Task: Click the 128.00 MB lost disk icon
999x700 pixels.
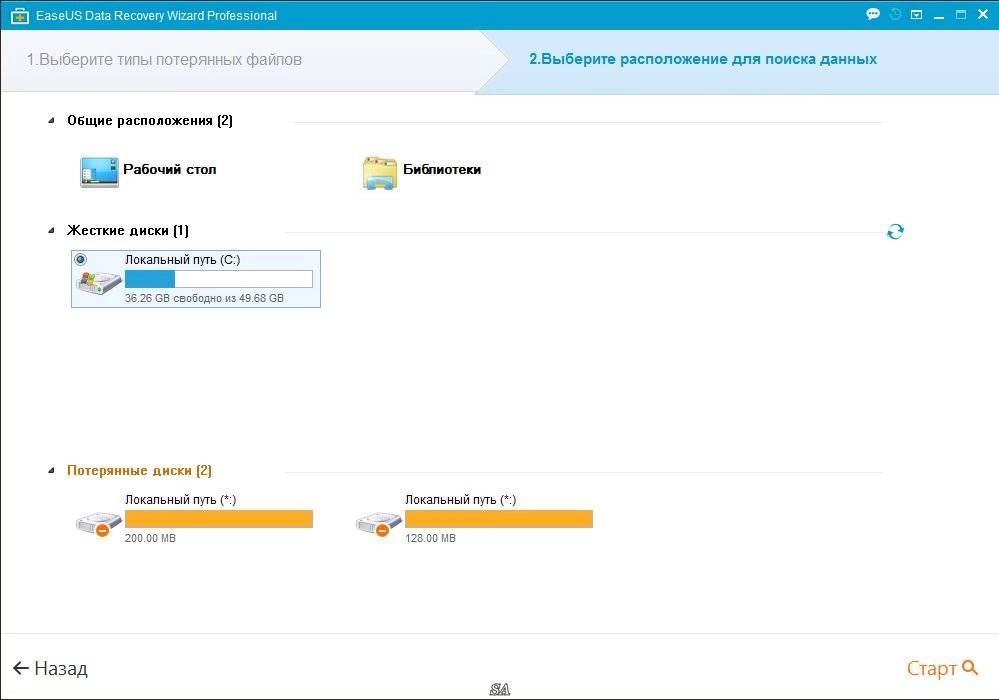Action: pos(378,524)
